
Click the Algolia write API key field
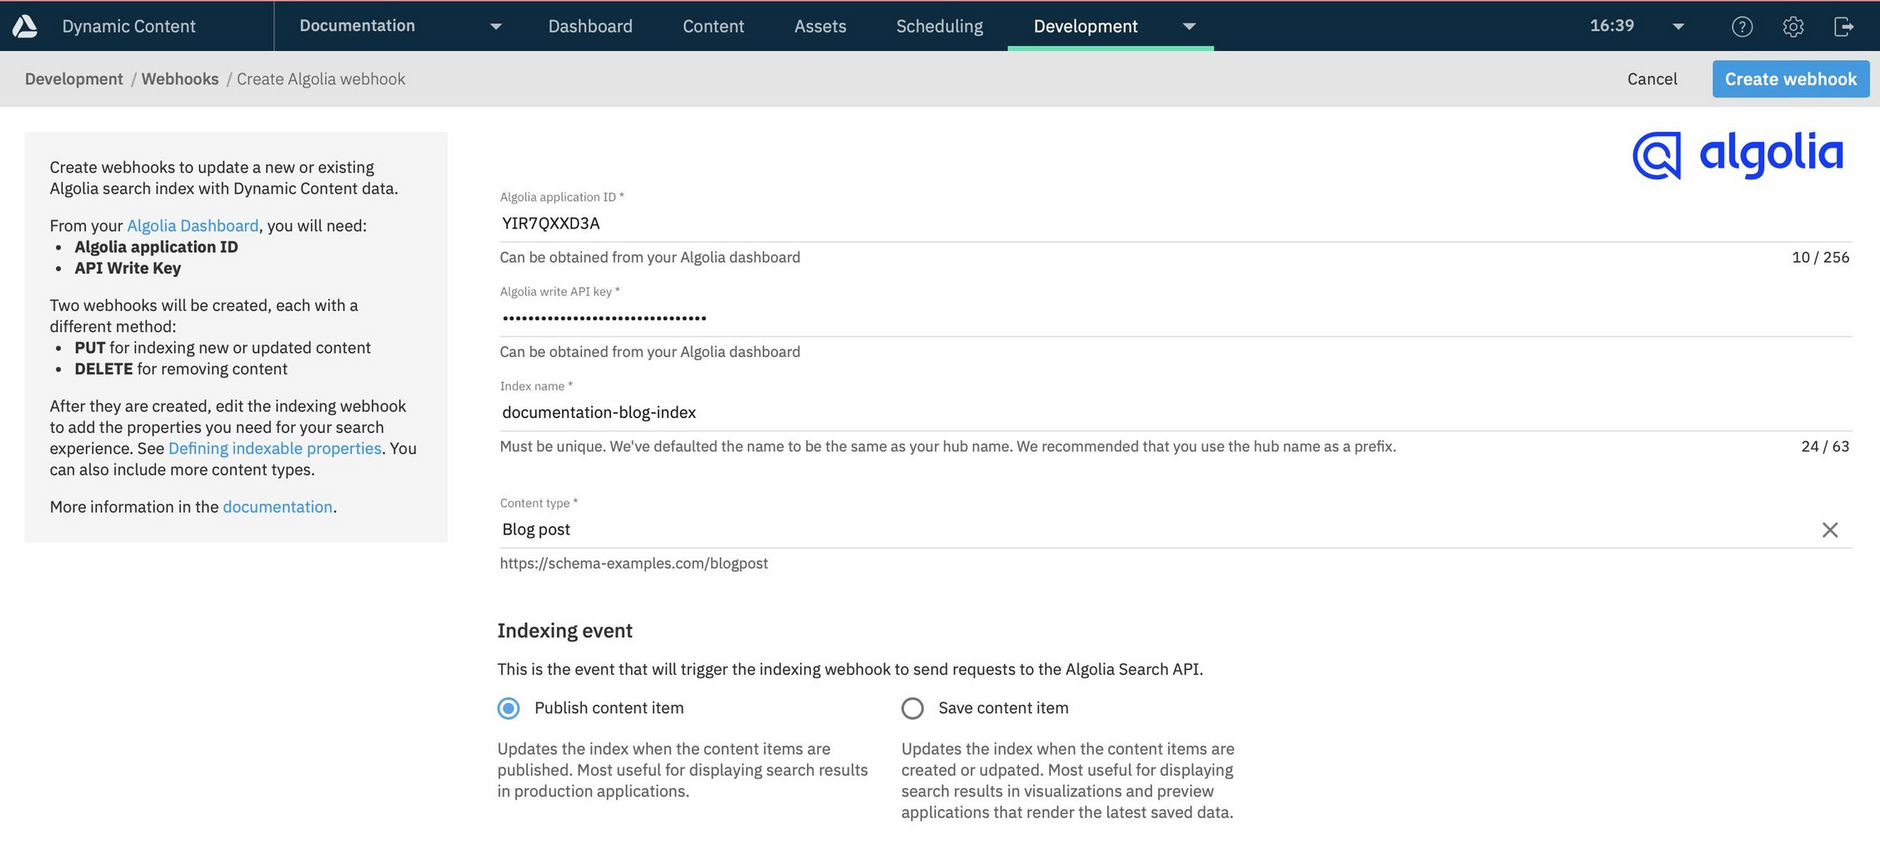(1176, 318)
